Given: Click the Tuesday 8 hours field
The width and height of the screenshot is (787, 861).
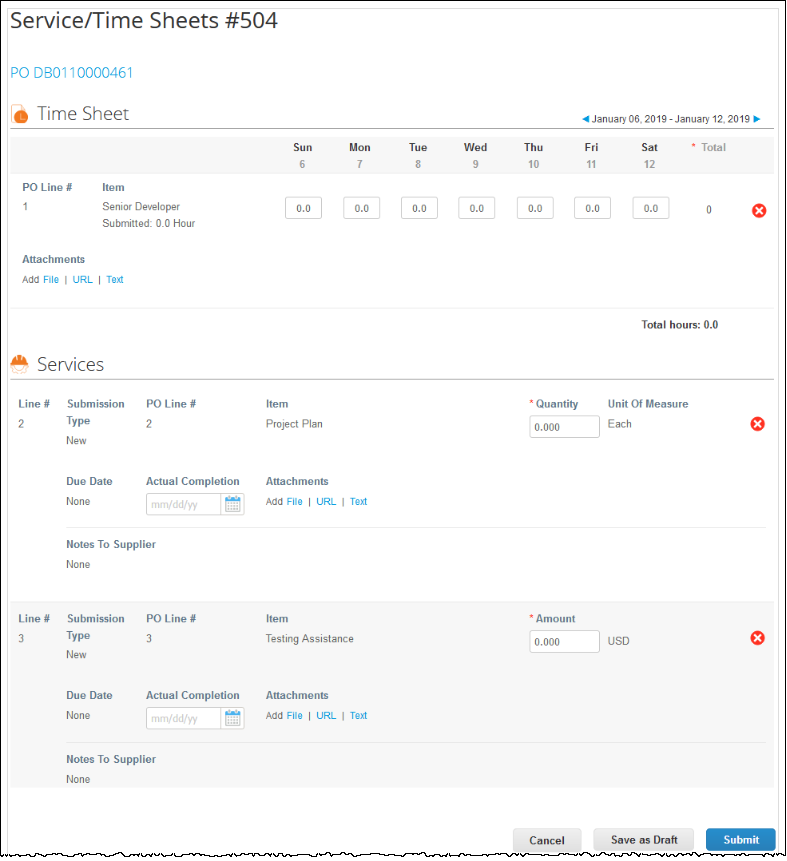Looking at the screenshot, I should point(419,208).
